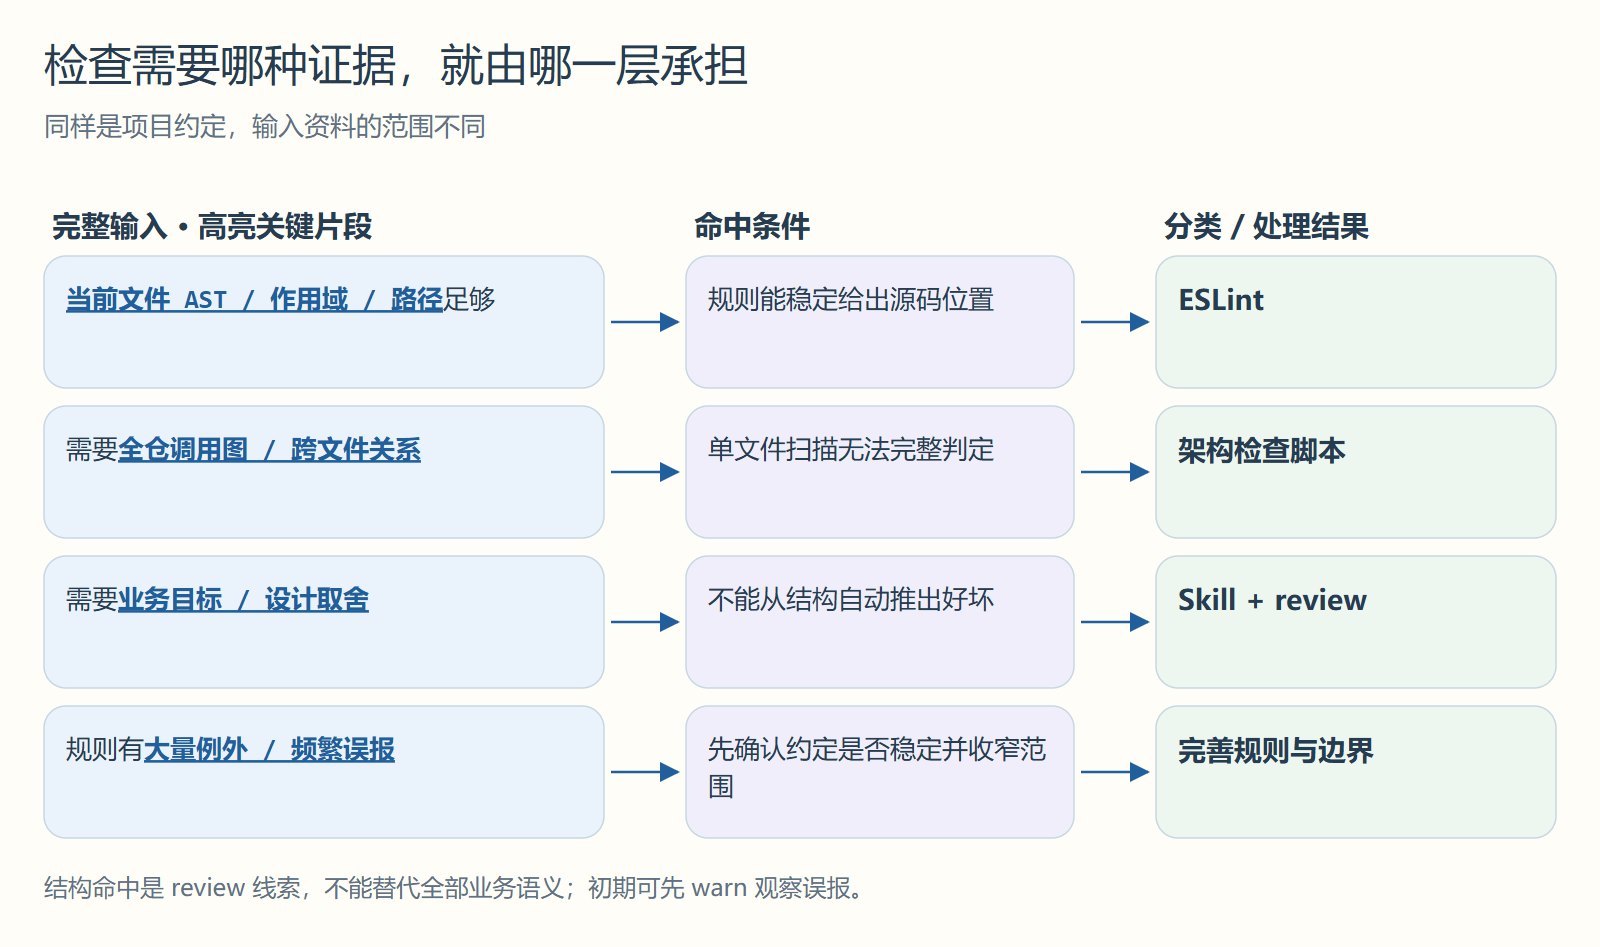
Task: Click the ESLint result card
Action: [1356, 322]
